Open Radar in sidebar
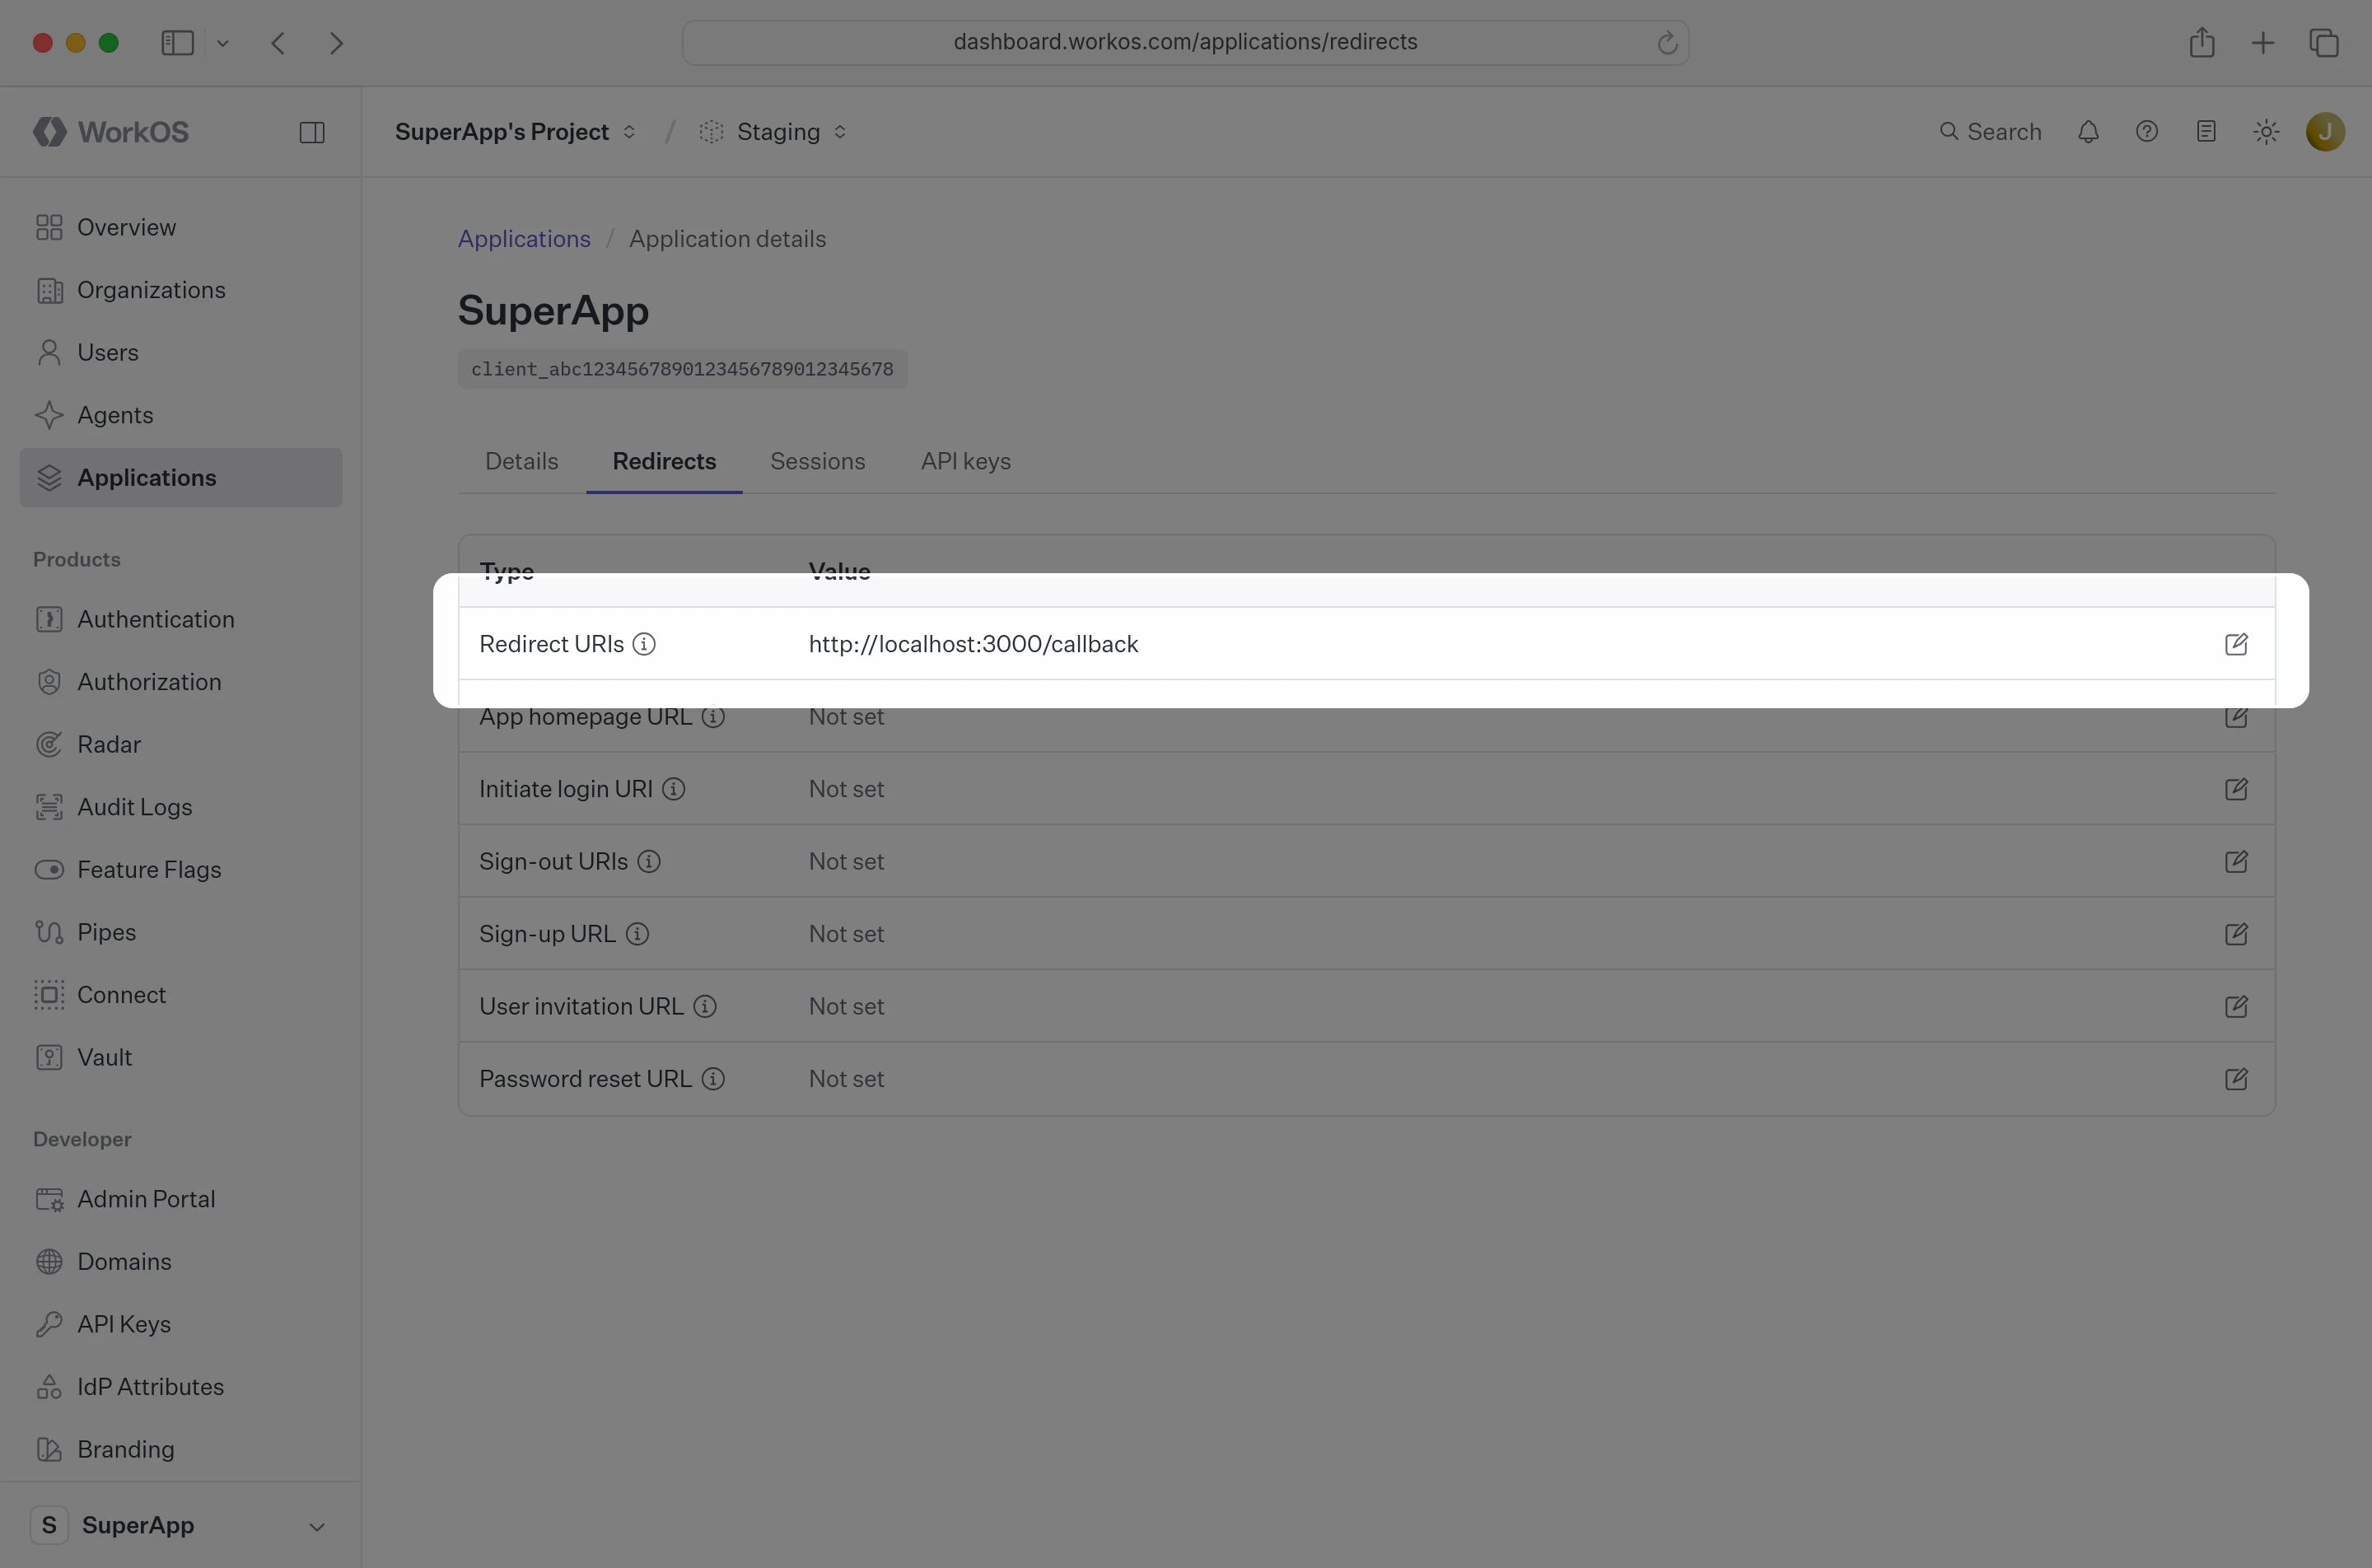Screen dimensions: 2372x1568 [180, 744]
